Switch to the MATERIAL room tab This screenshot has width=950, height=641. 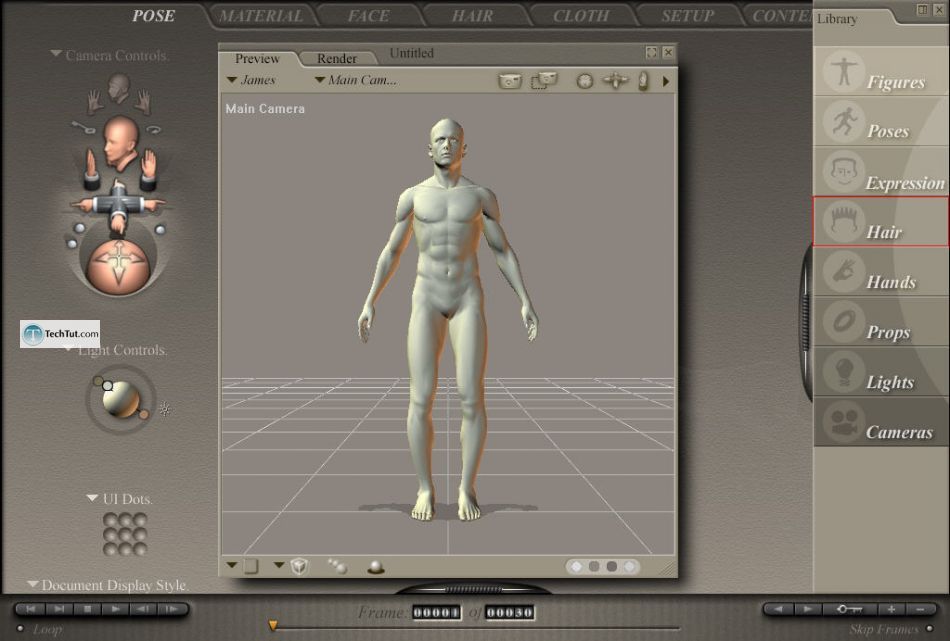(x=261, y=16)
